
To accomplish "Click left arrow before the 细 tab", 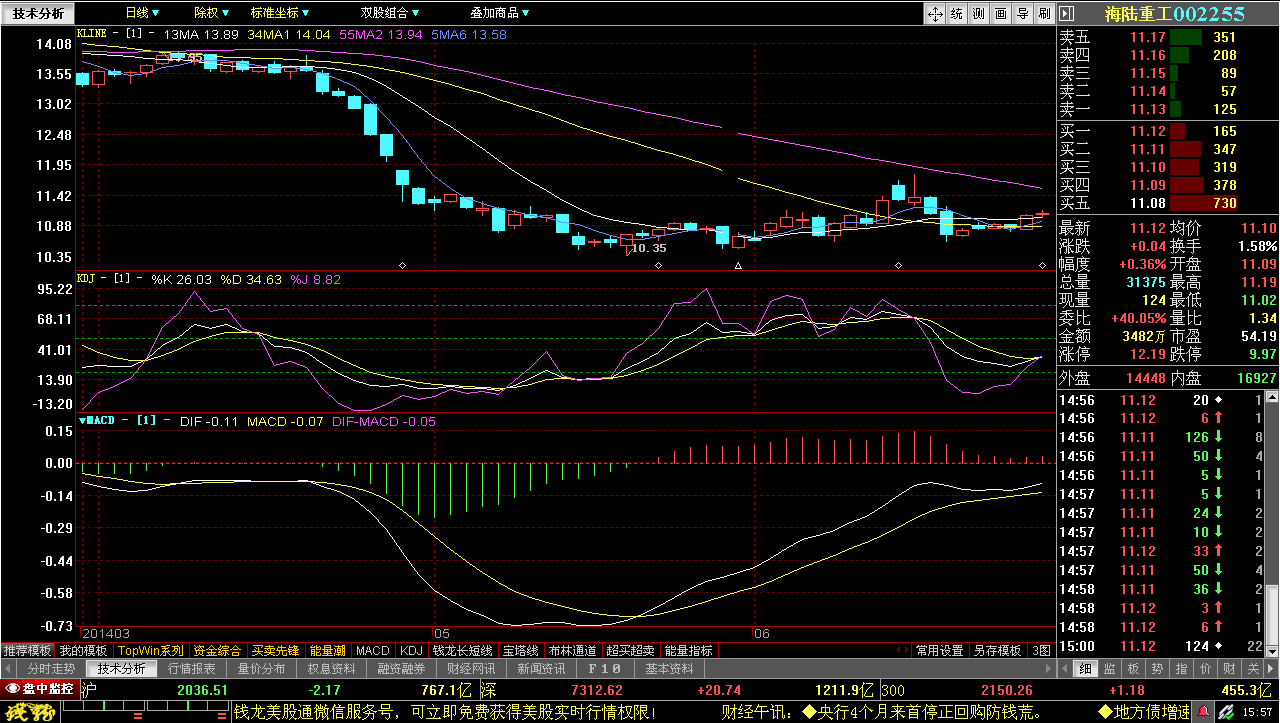I will (x=1066, y=668).
